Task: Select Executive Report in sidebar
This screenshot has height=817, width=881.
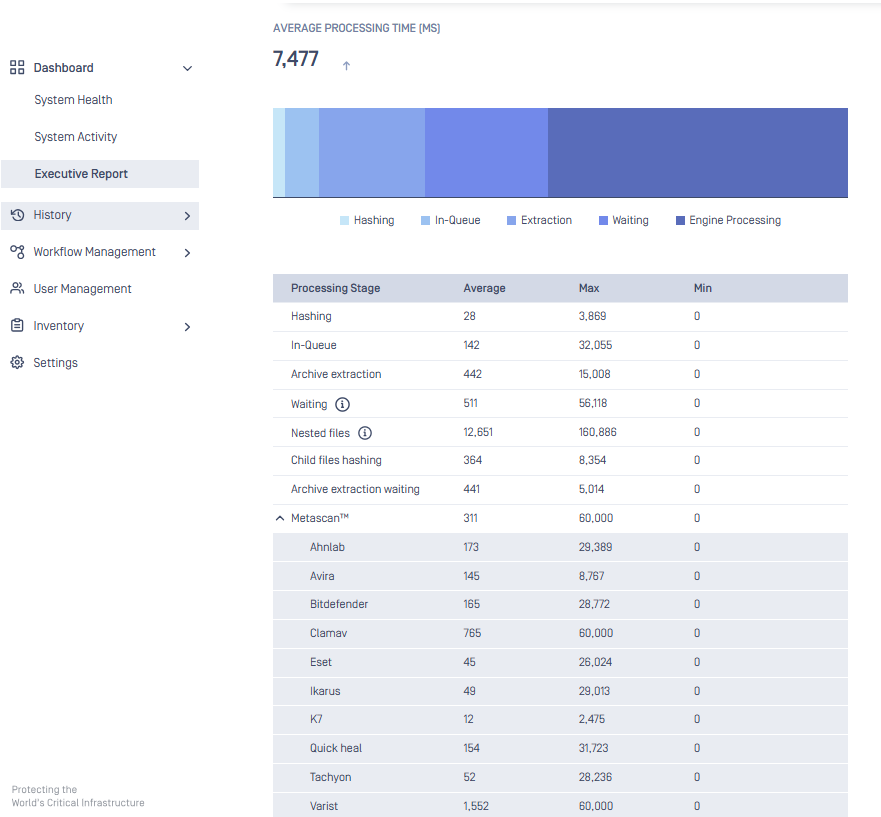Action: (81, 174)
